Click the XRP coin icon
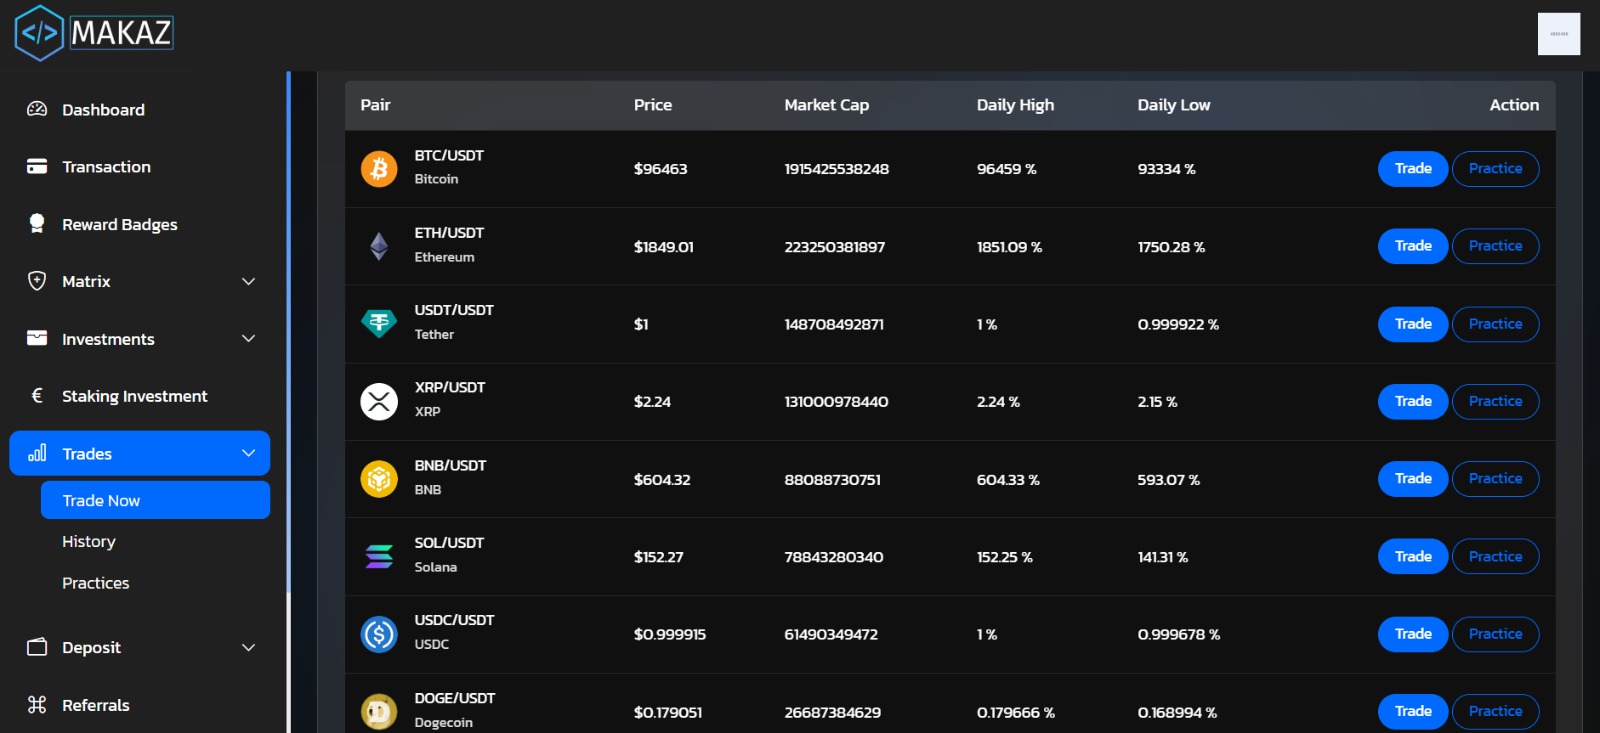 379,402
